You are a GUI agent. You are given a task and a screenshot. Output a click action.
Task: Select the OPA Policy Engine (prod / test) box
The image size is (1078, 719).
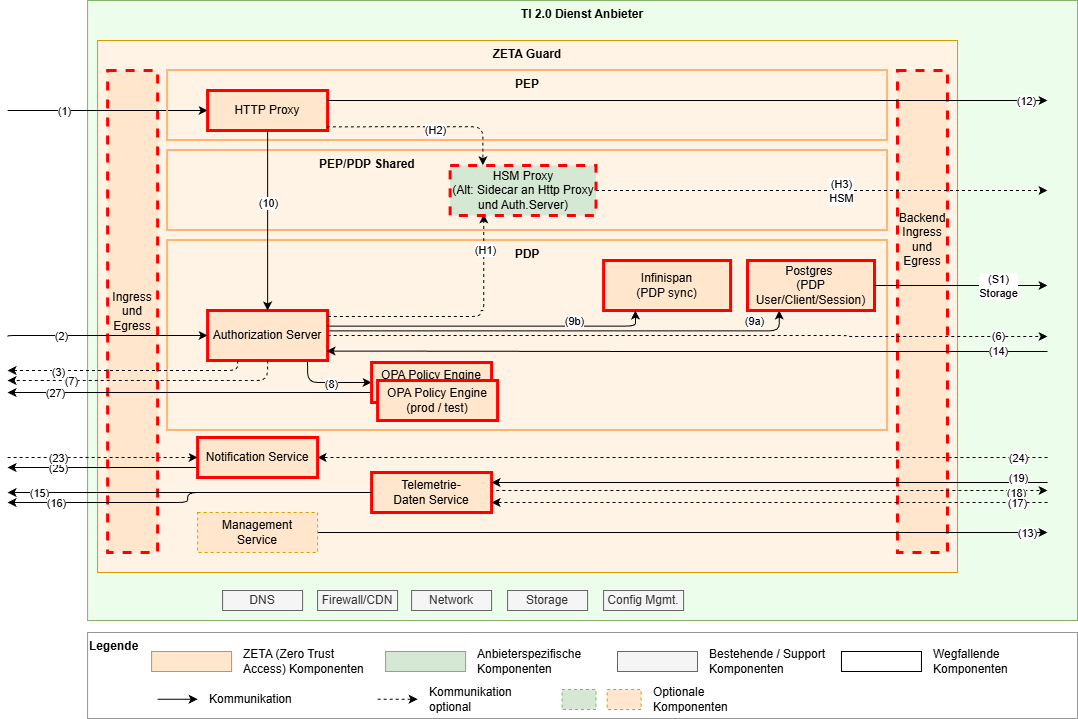[x=437, y=401]
